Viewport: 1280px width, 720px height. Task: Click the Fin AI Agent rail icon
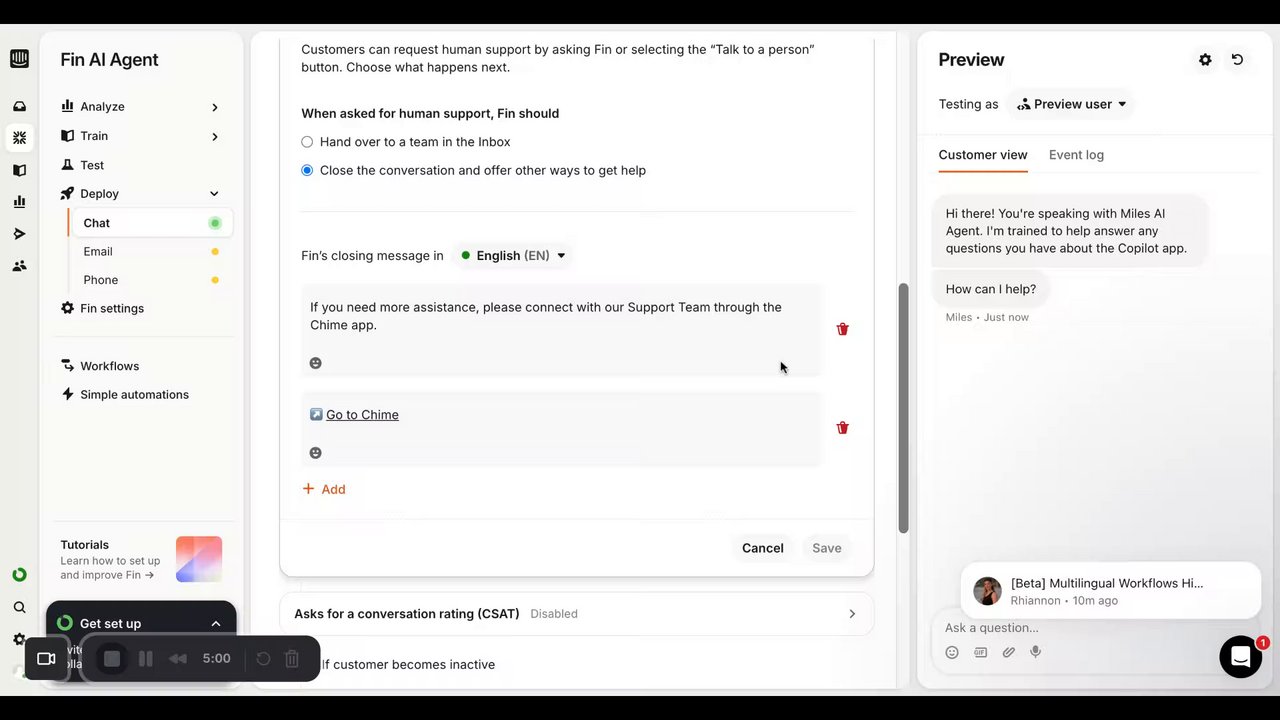(x=19, y=138)
